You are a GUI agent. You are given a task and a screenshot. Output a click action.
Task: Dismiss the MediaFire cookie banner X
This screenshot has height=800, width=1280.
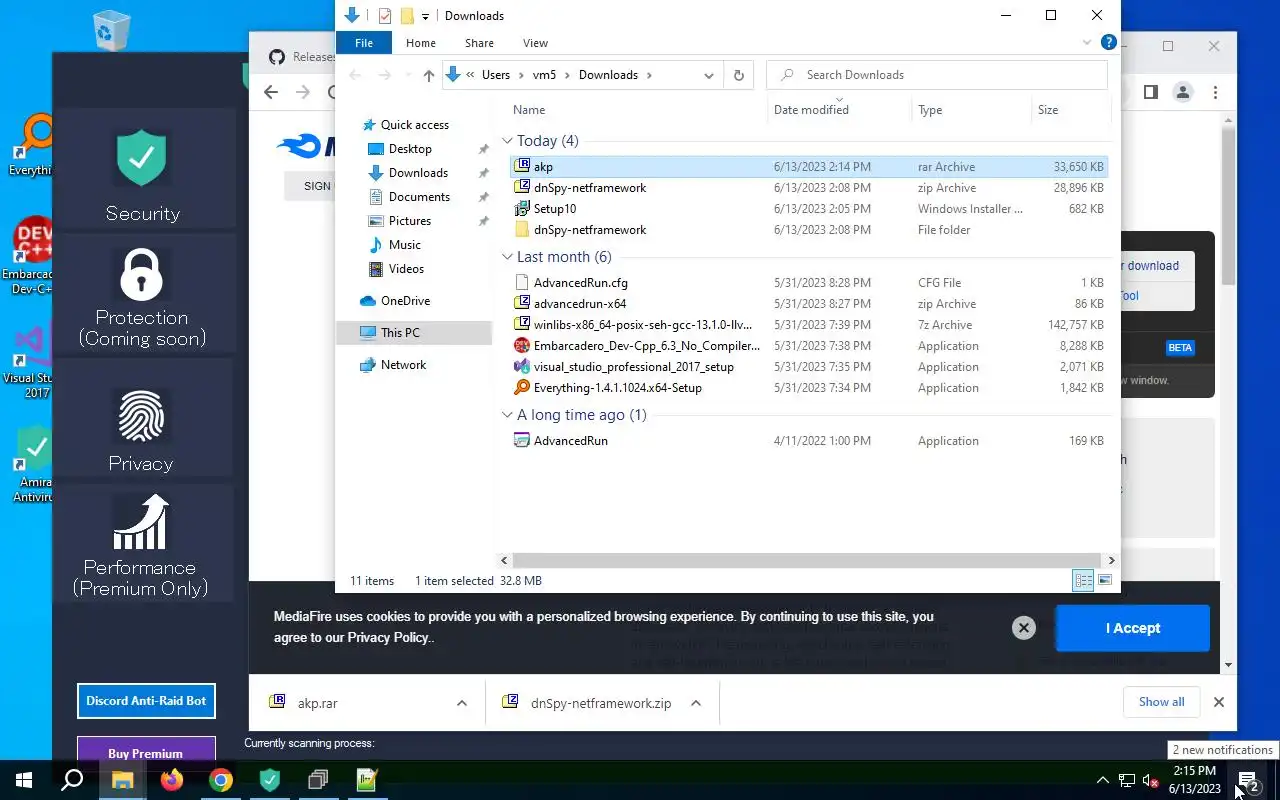coord(1023,628)
